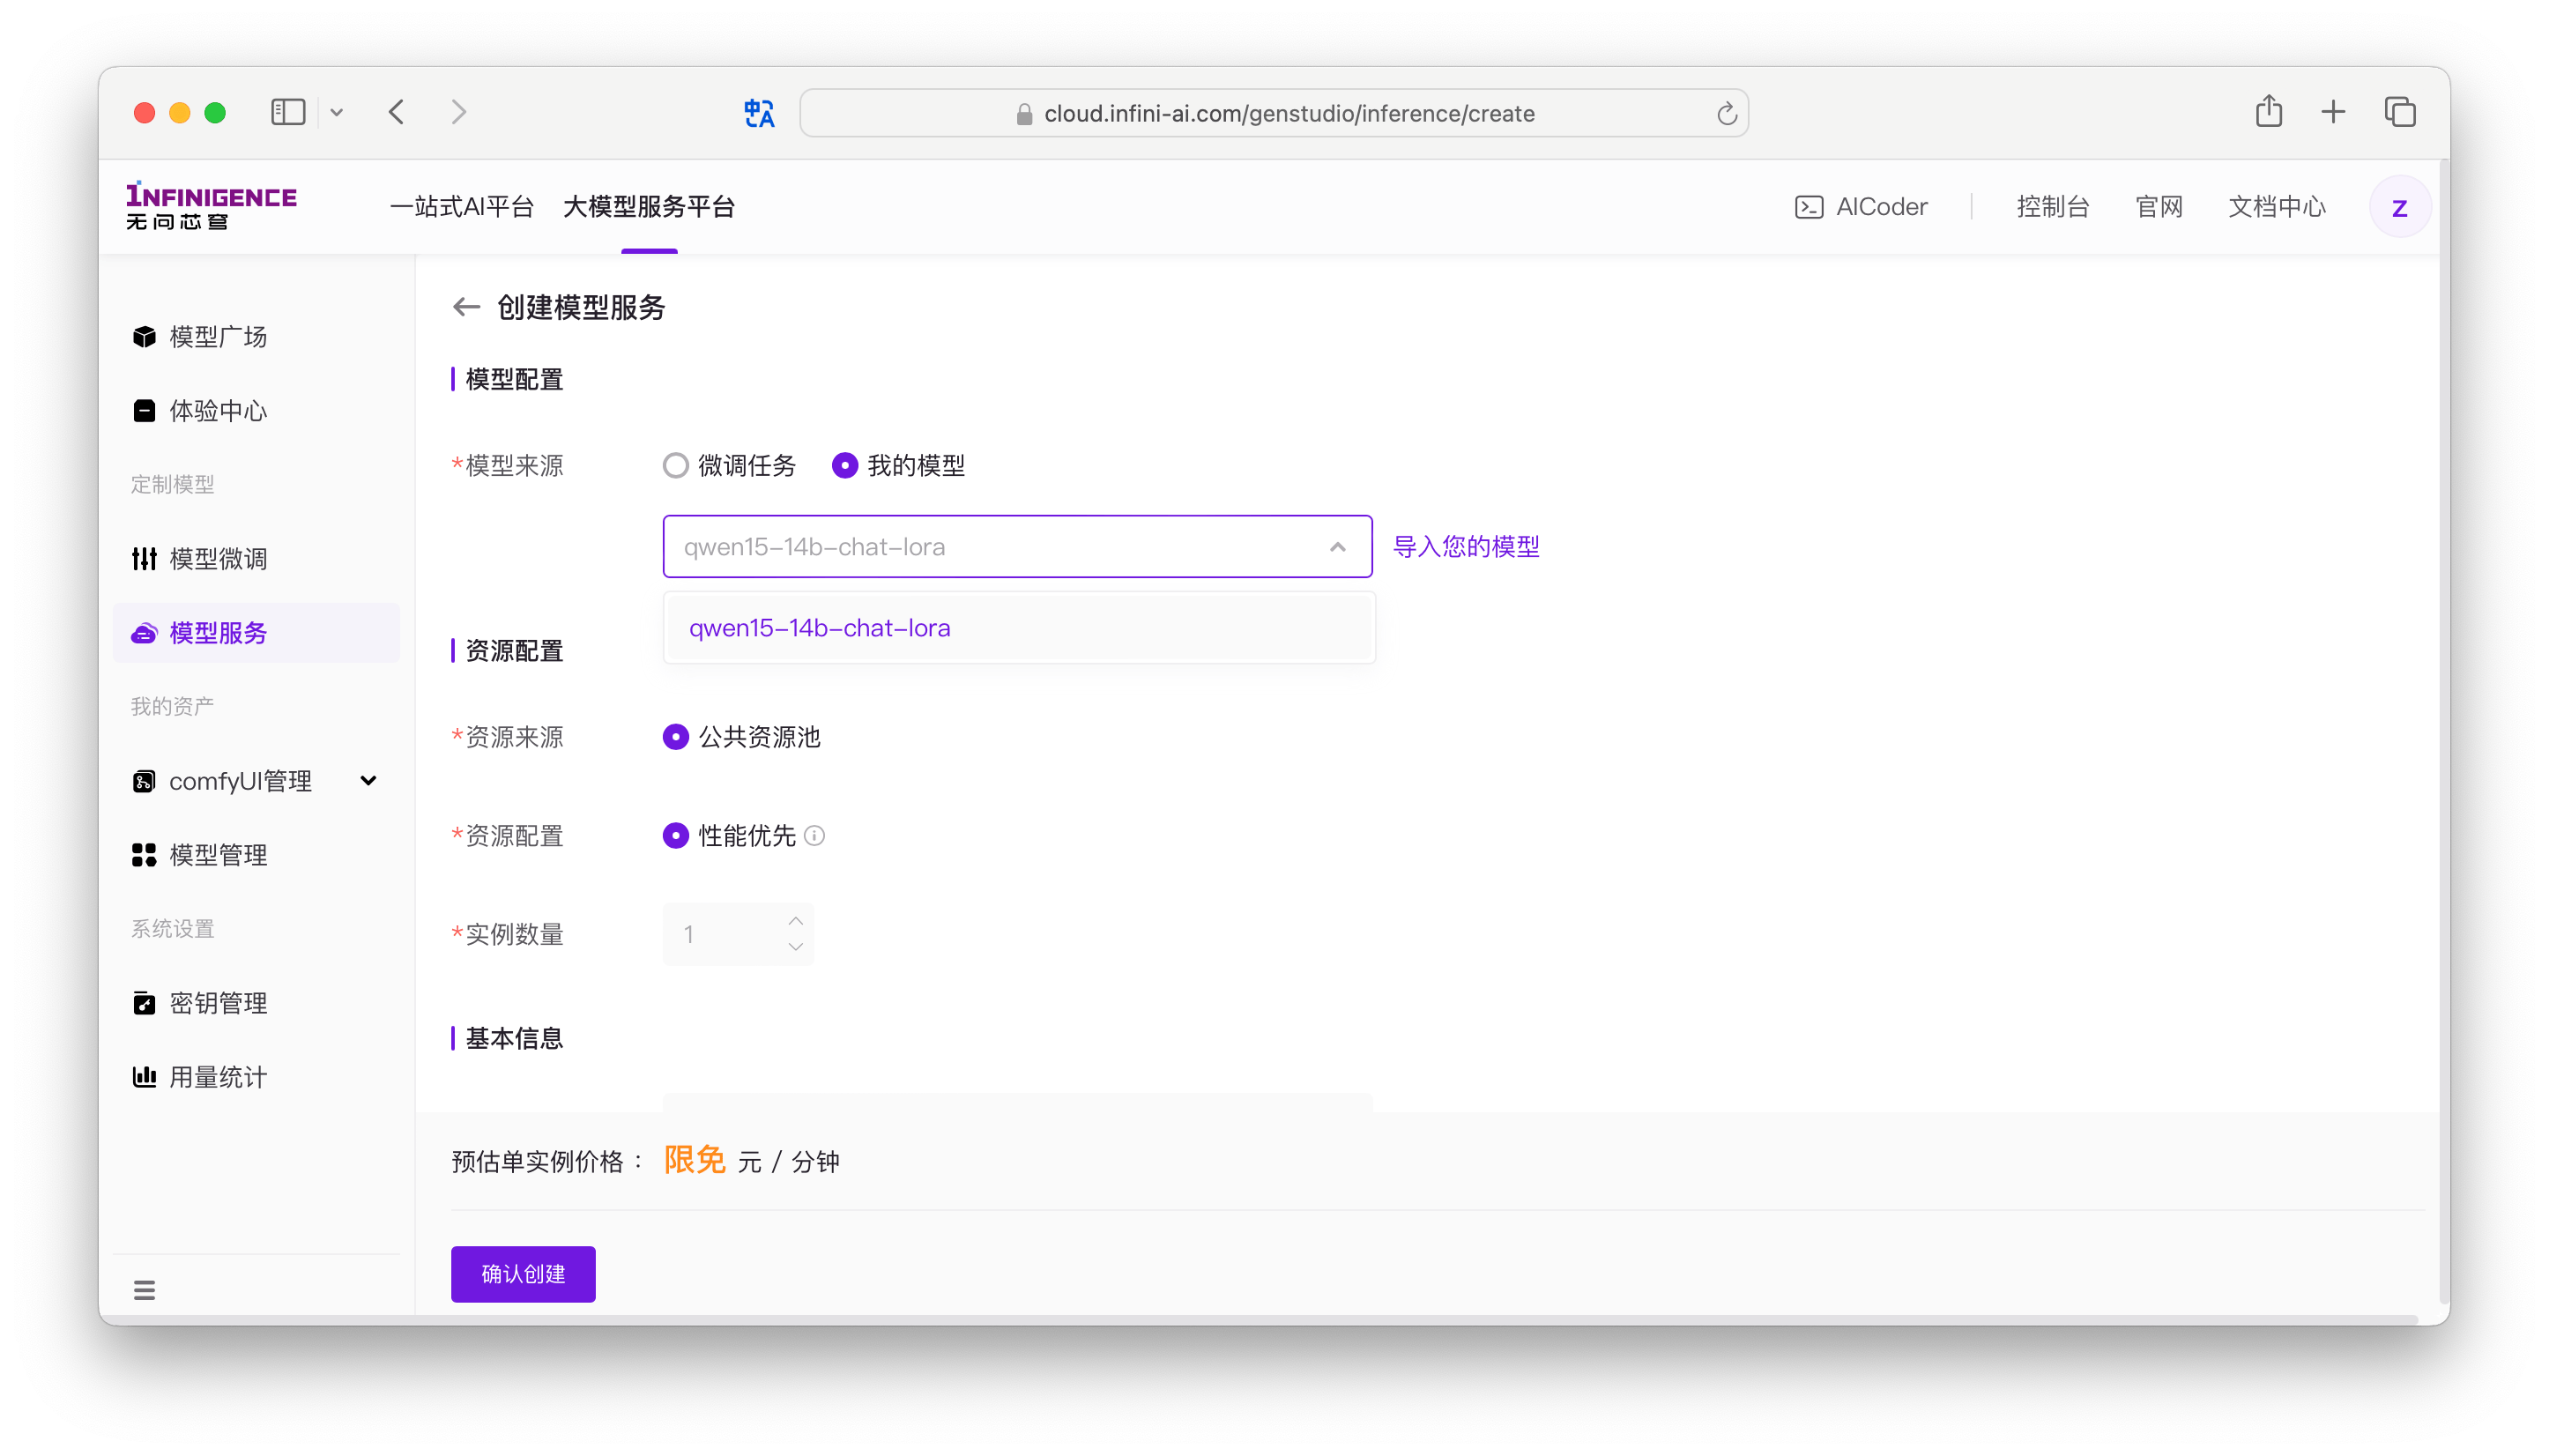The height and width of the screenshot is (1456, 2549).
Task: Expand comfyUI管理 submenu chevron
Action: click(x=368, y=781)
